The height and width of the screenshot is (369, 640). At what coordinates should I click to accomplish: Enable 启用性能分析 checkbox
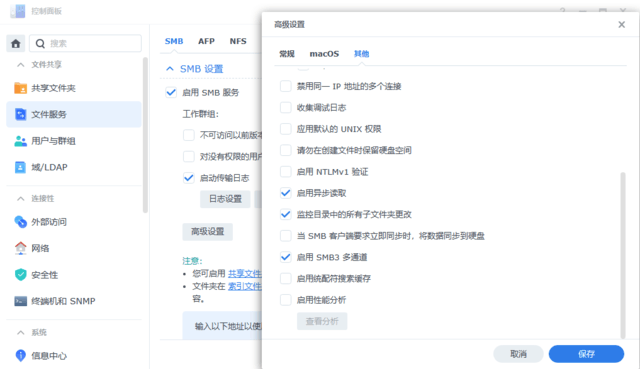286,300
